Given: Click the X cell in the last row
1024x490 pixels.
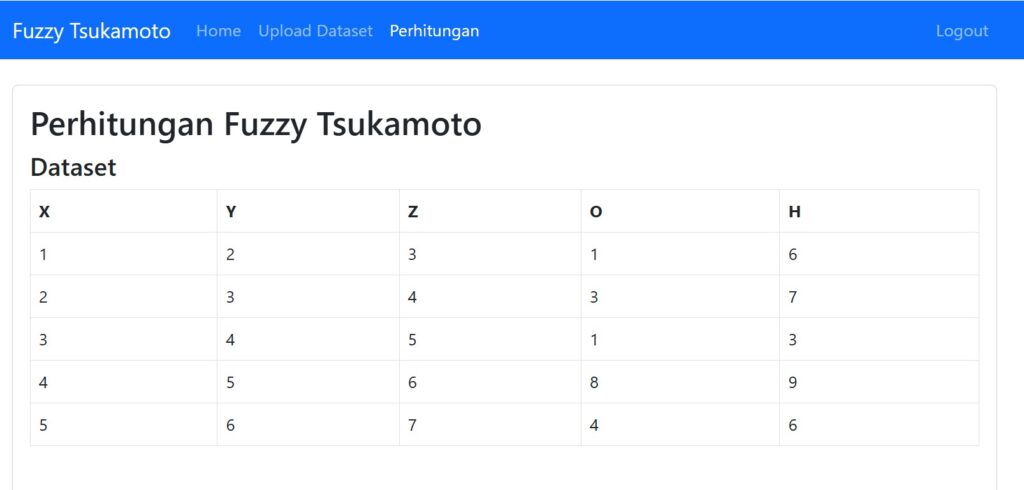Looking at the screenshot, I should (x=123, y=425).
